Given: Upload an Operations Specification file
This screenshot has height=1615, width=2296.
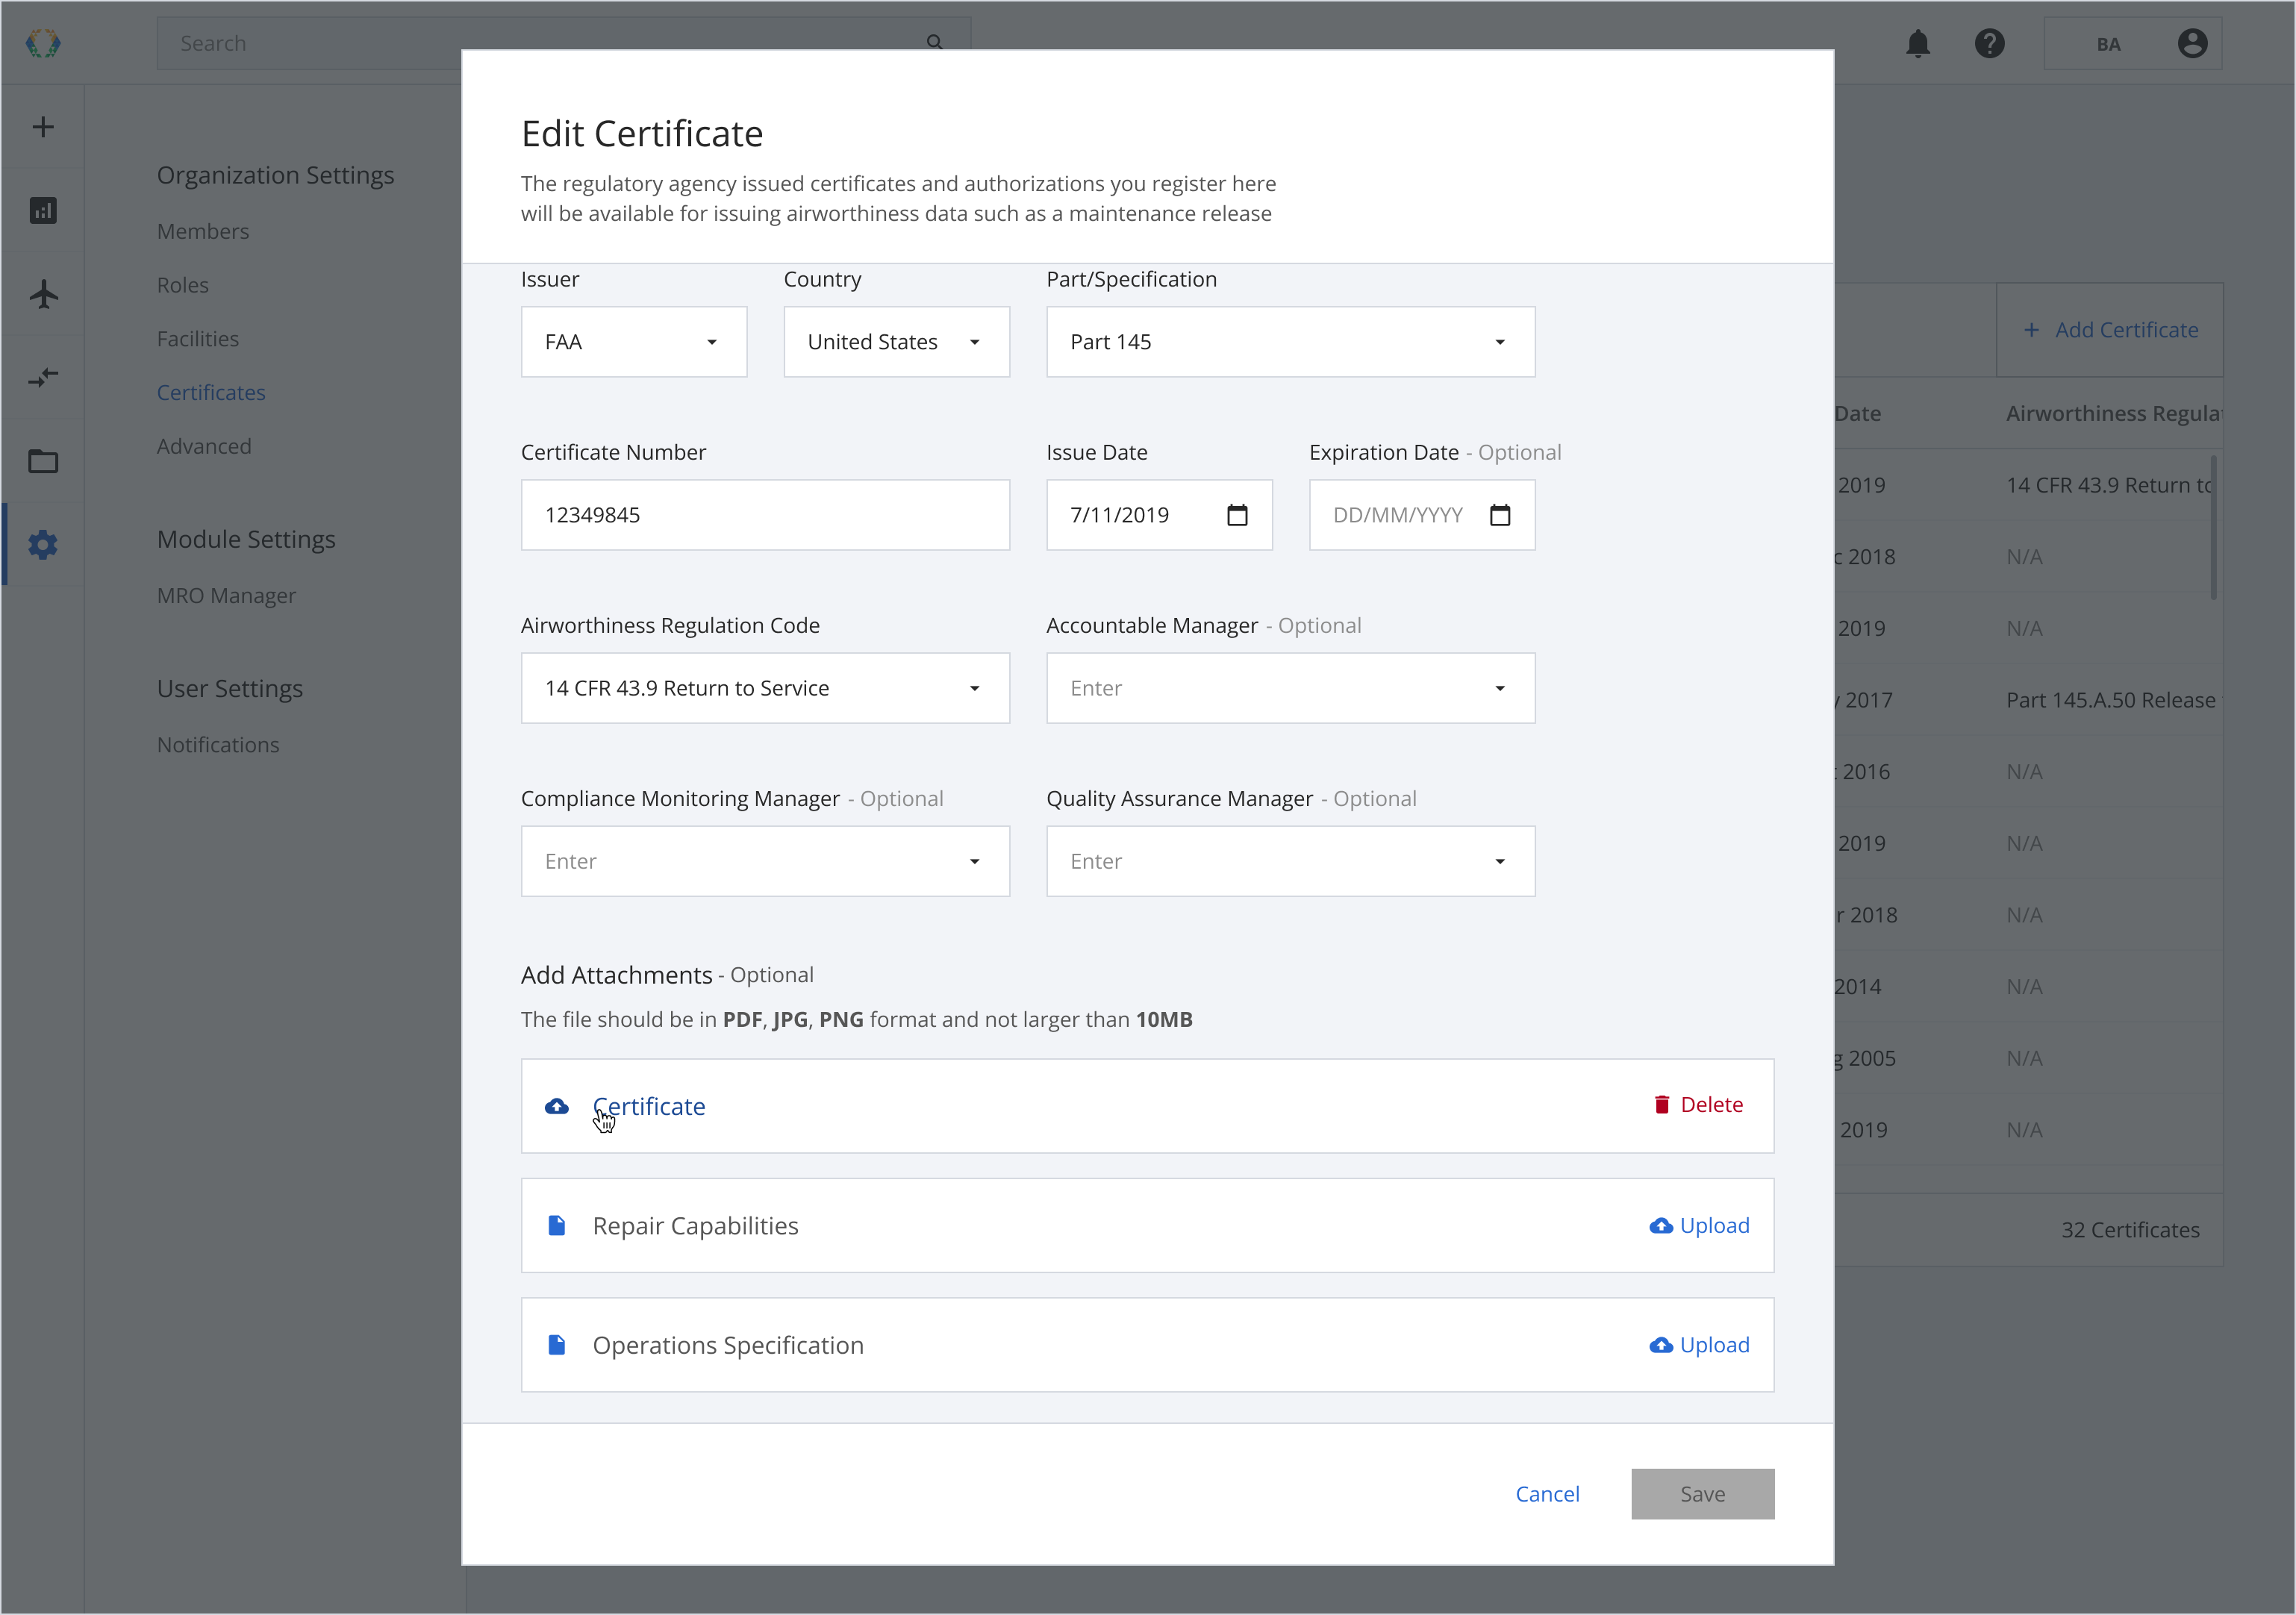Looking at the screenshot, I should point(1699,1345).
